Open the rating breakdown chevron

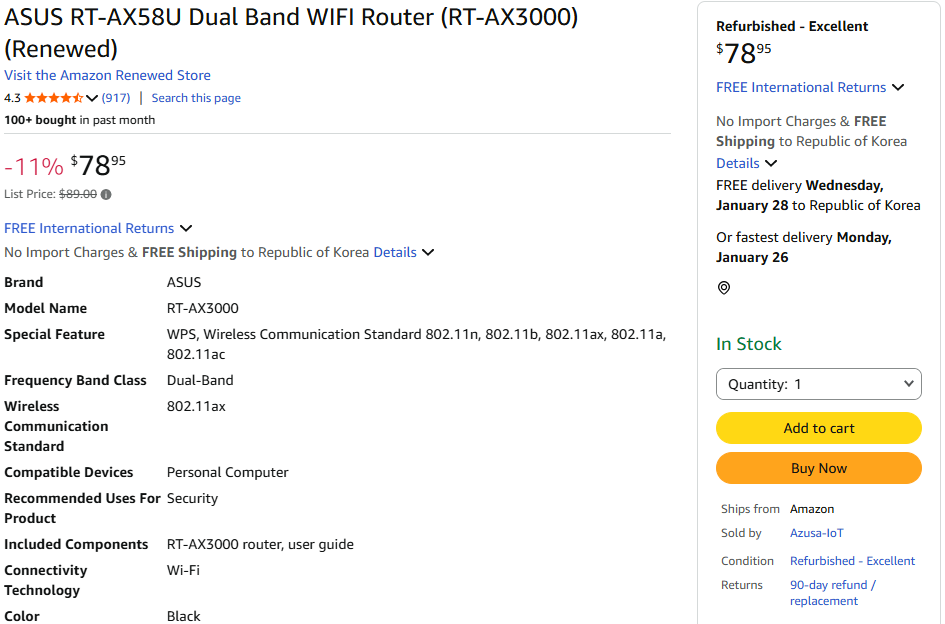(x=93, y=98)
